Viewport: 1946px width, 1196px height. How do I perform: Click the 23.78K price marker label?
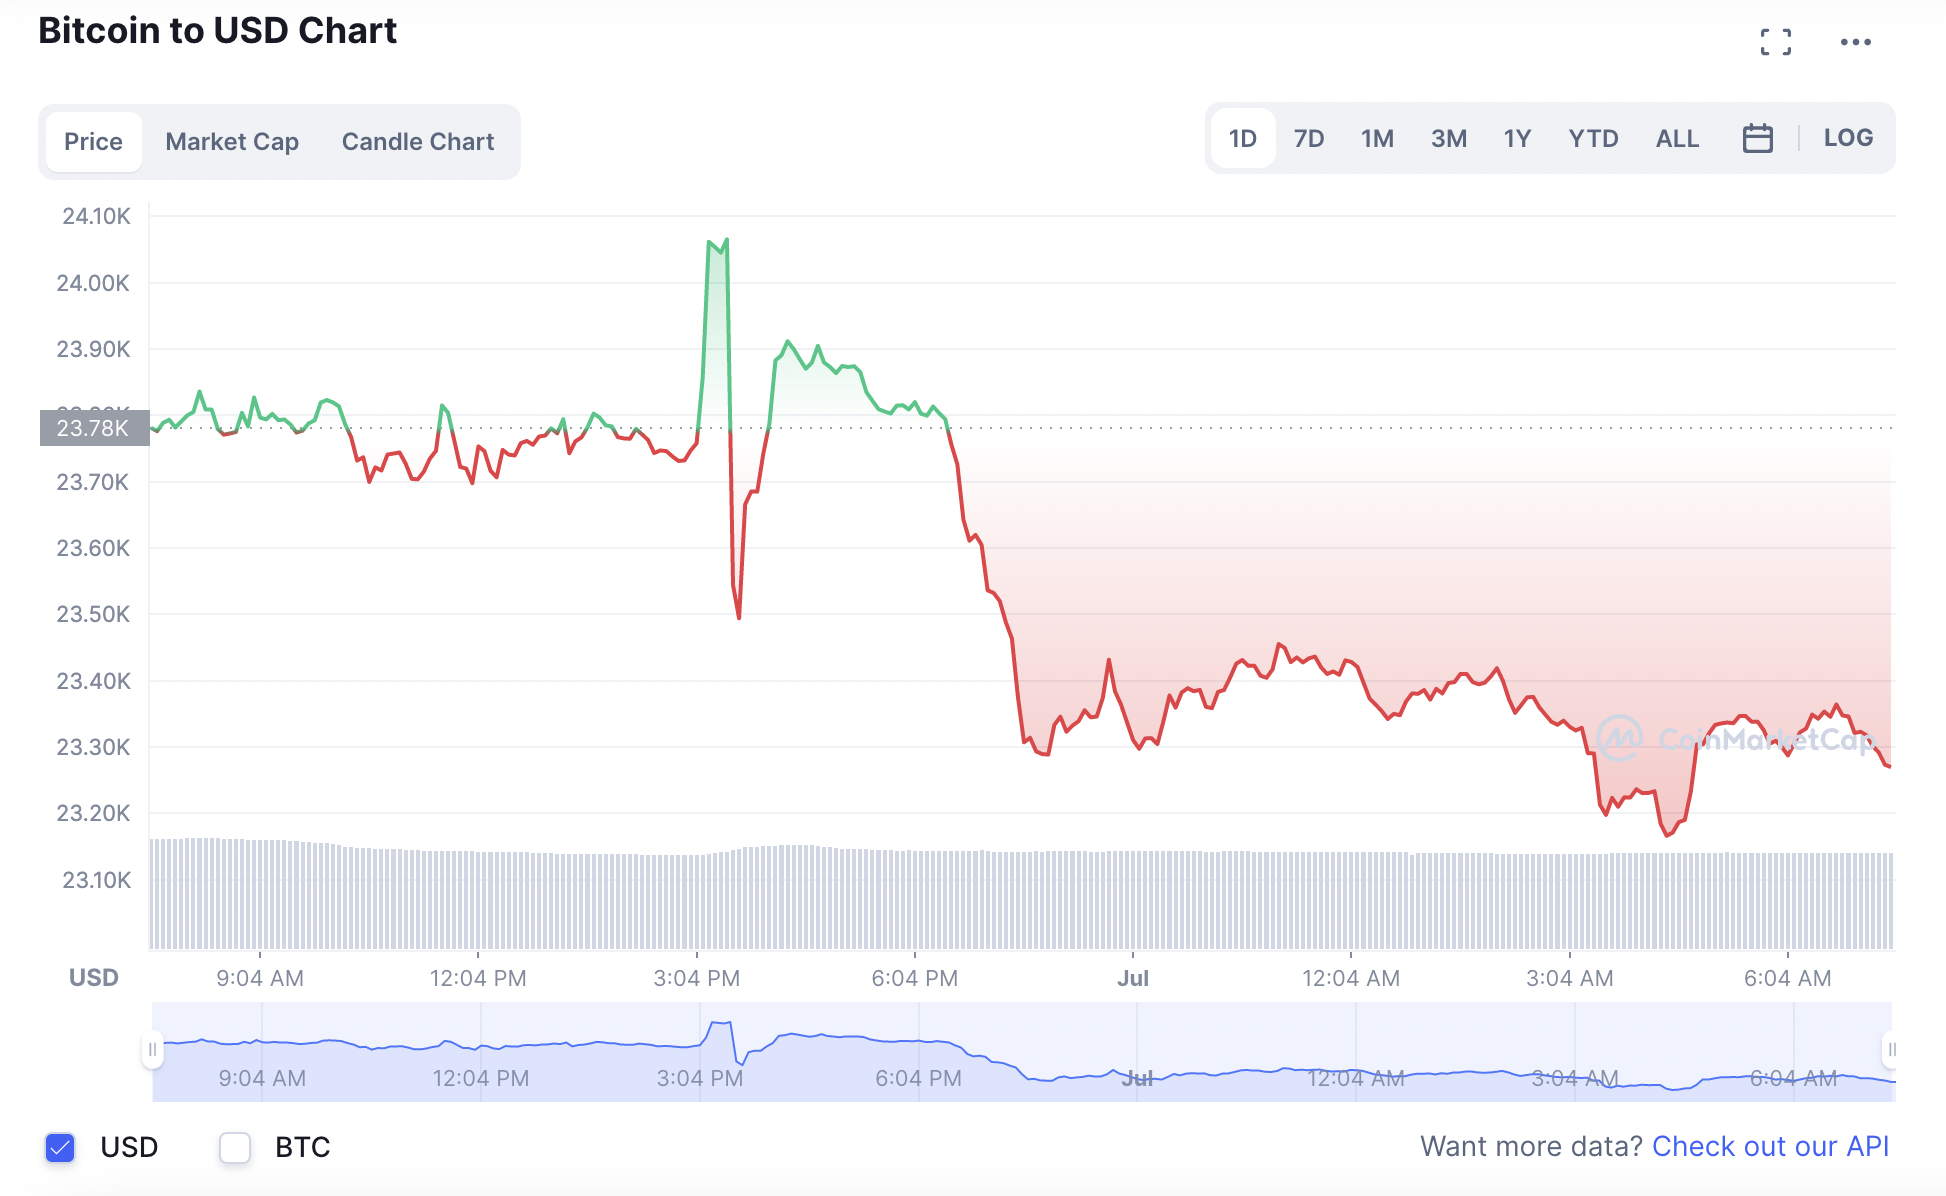coord(94,428)
